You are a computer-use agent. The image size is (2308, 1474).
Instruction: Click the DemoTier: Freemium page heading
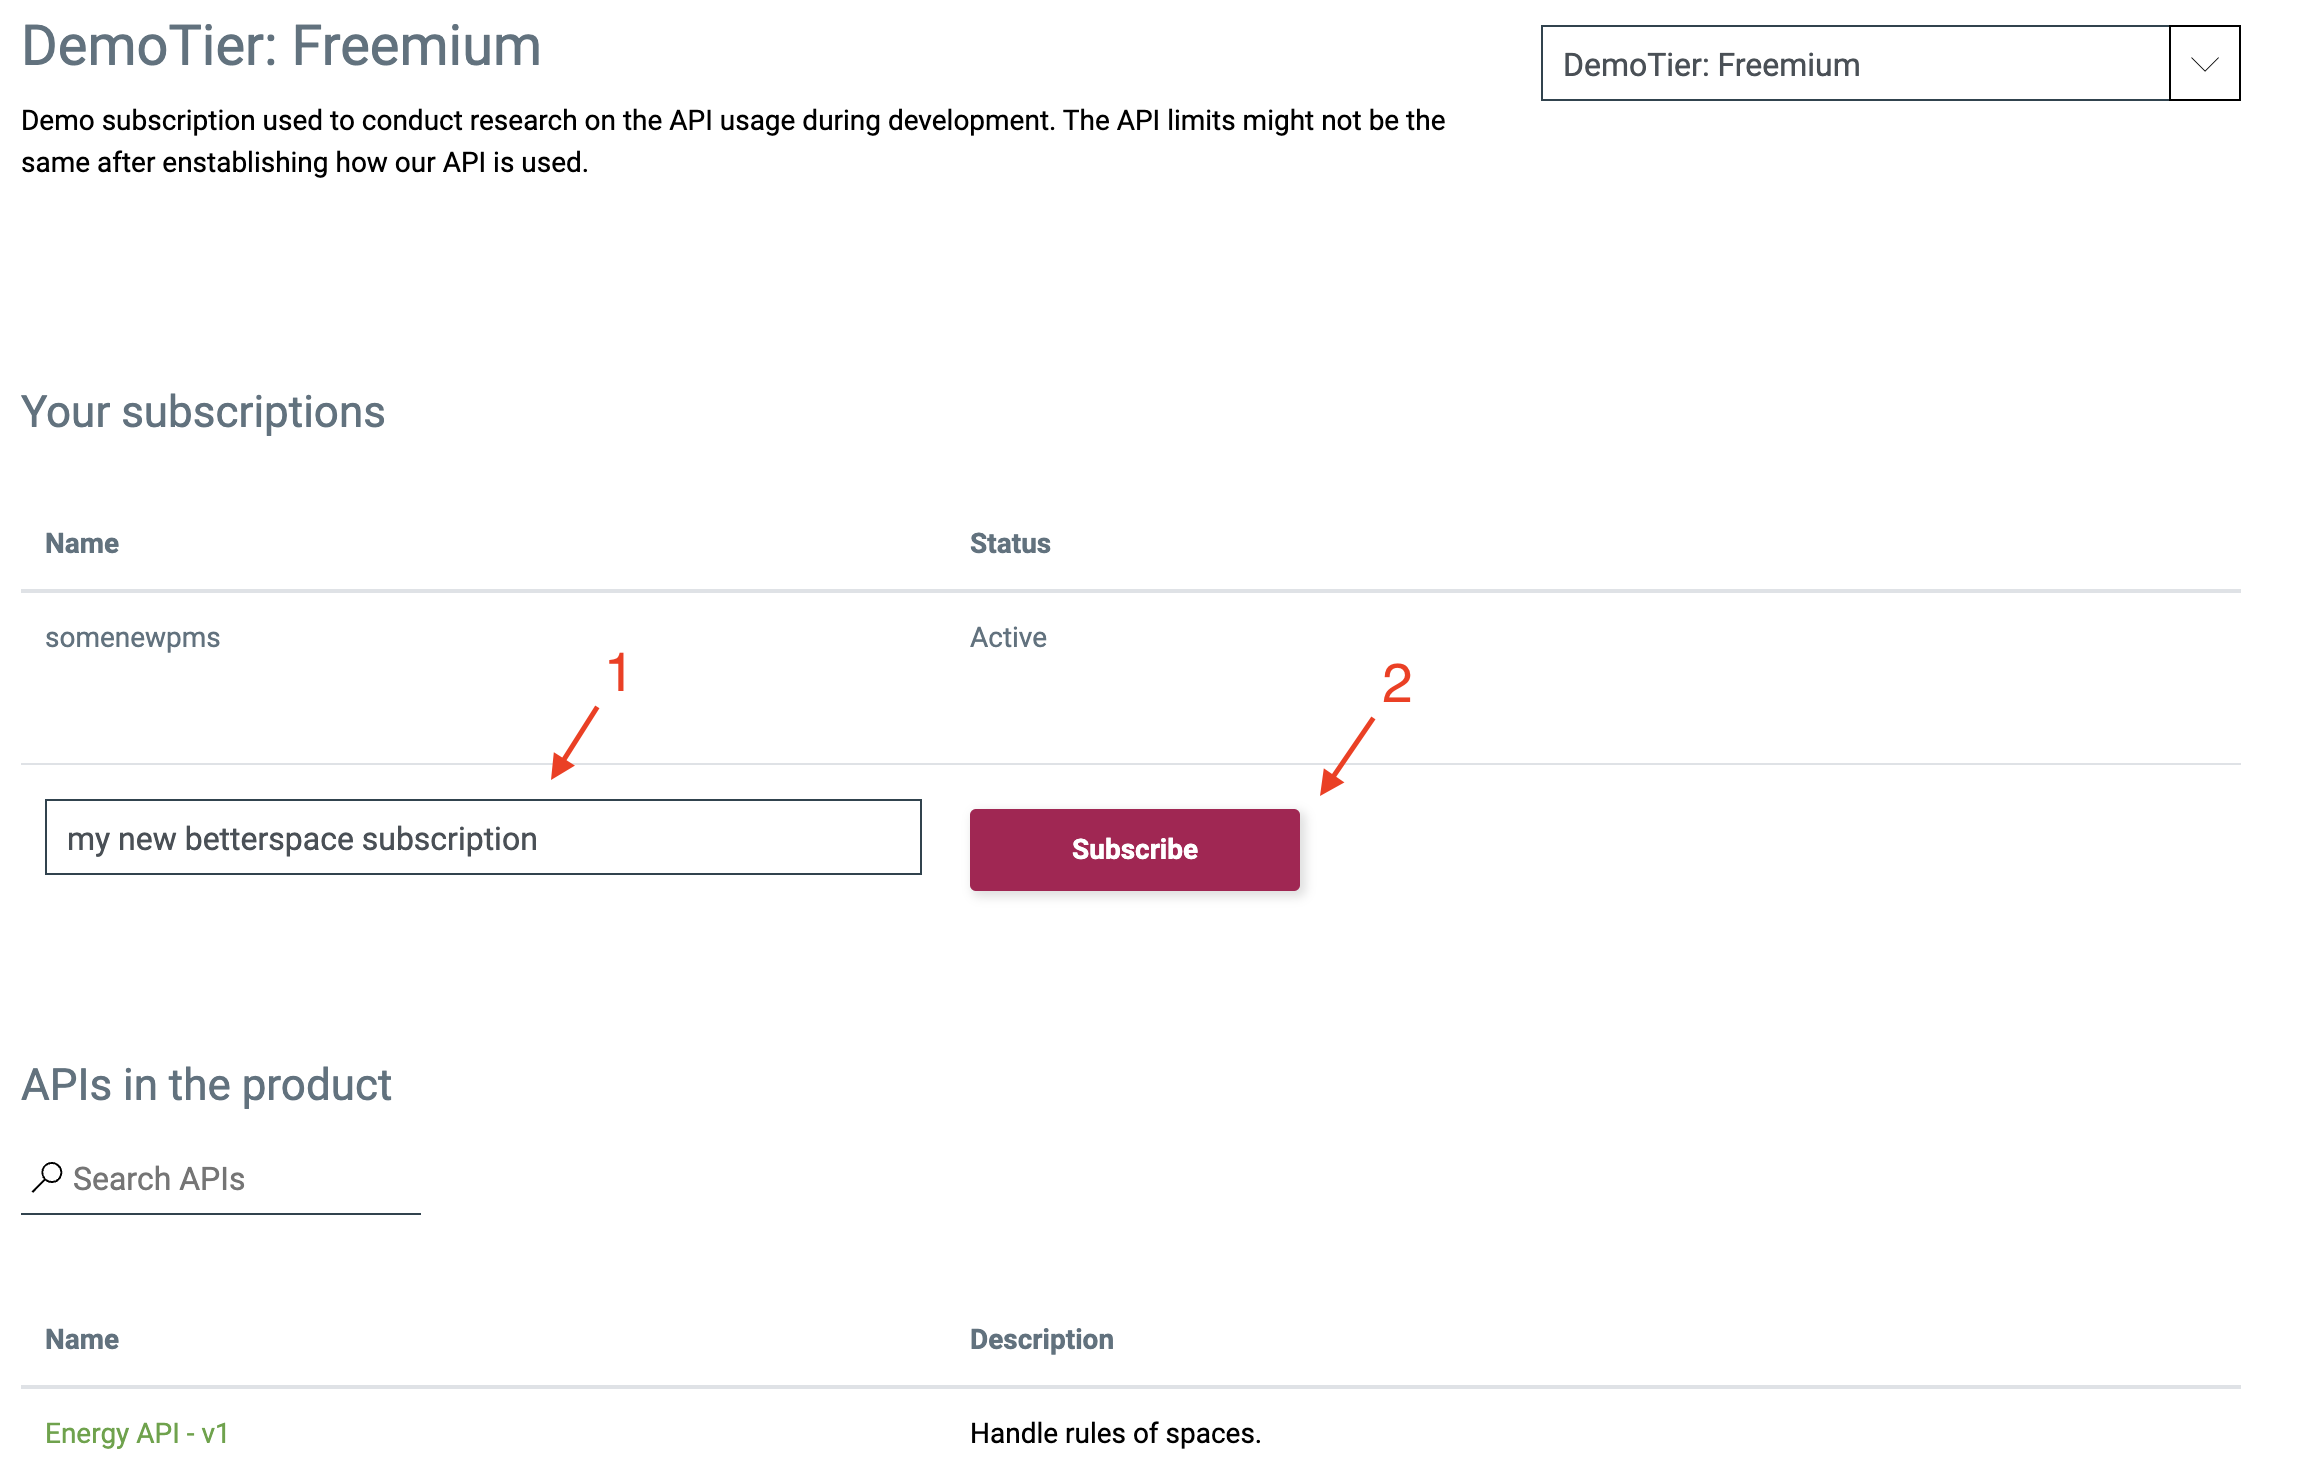coord(281,46)
